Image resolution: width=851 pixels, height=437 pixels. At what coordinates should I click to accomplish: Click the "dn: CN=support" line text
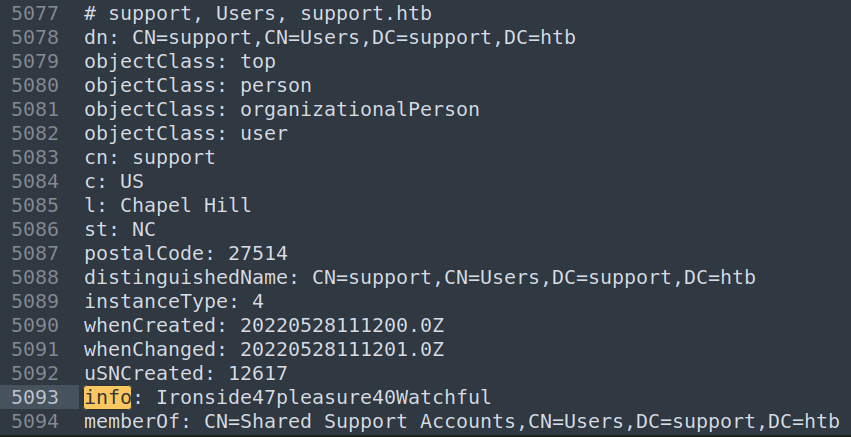pyautogui.click(x=329, y=38)
